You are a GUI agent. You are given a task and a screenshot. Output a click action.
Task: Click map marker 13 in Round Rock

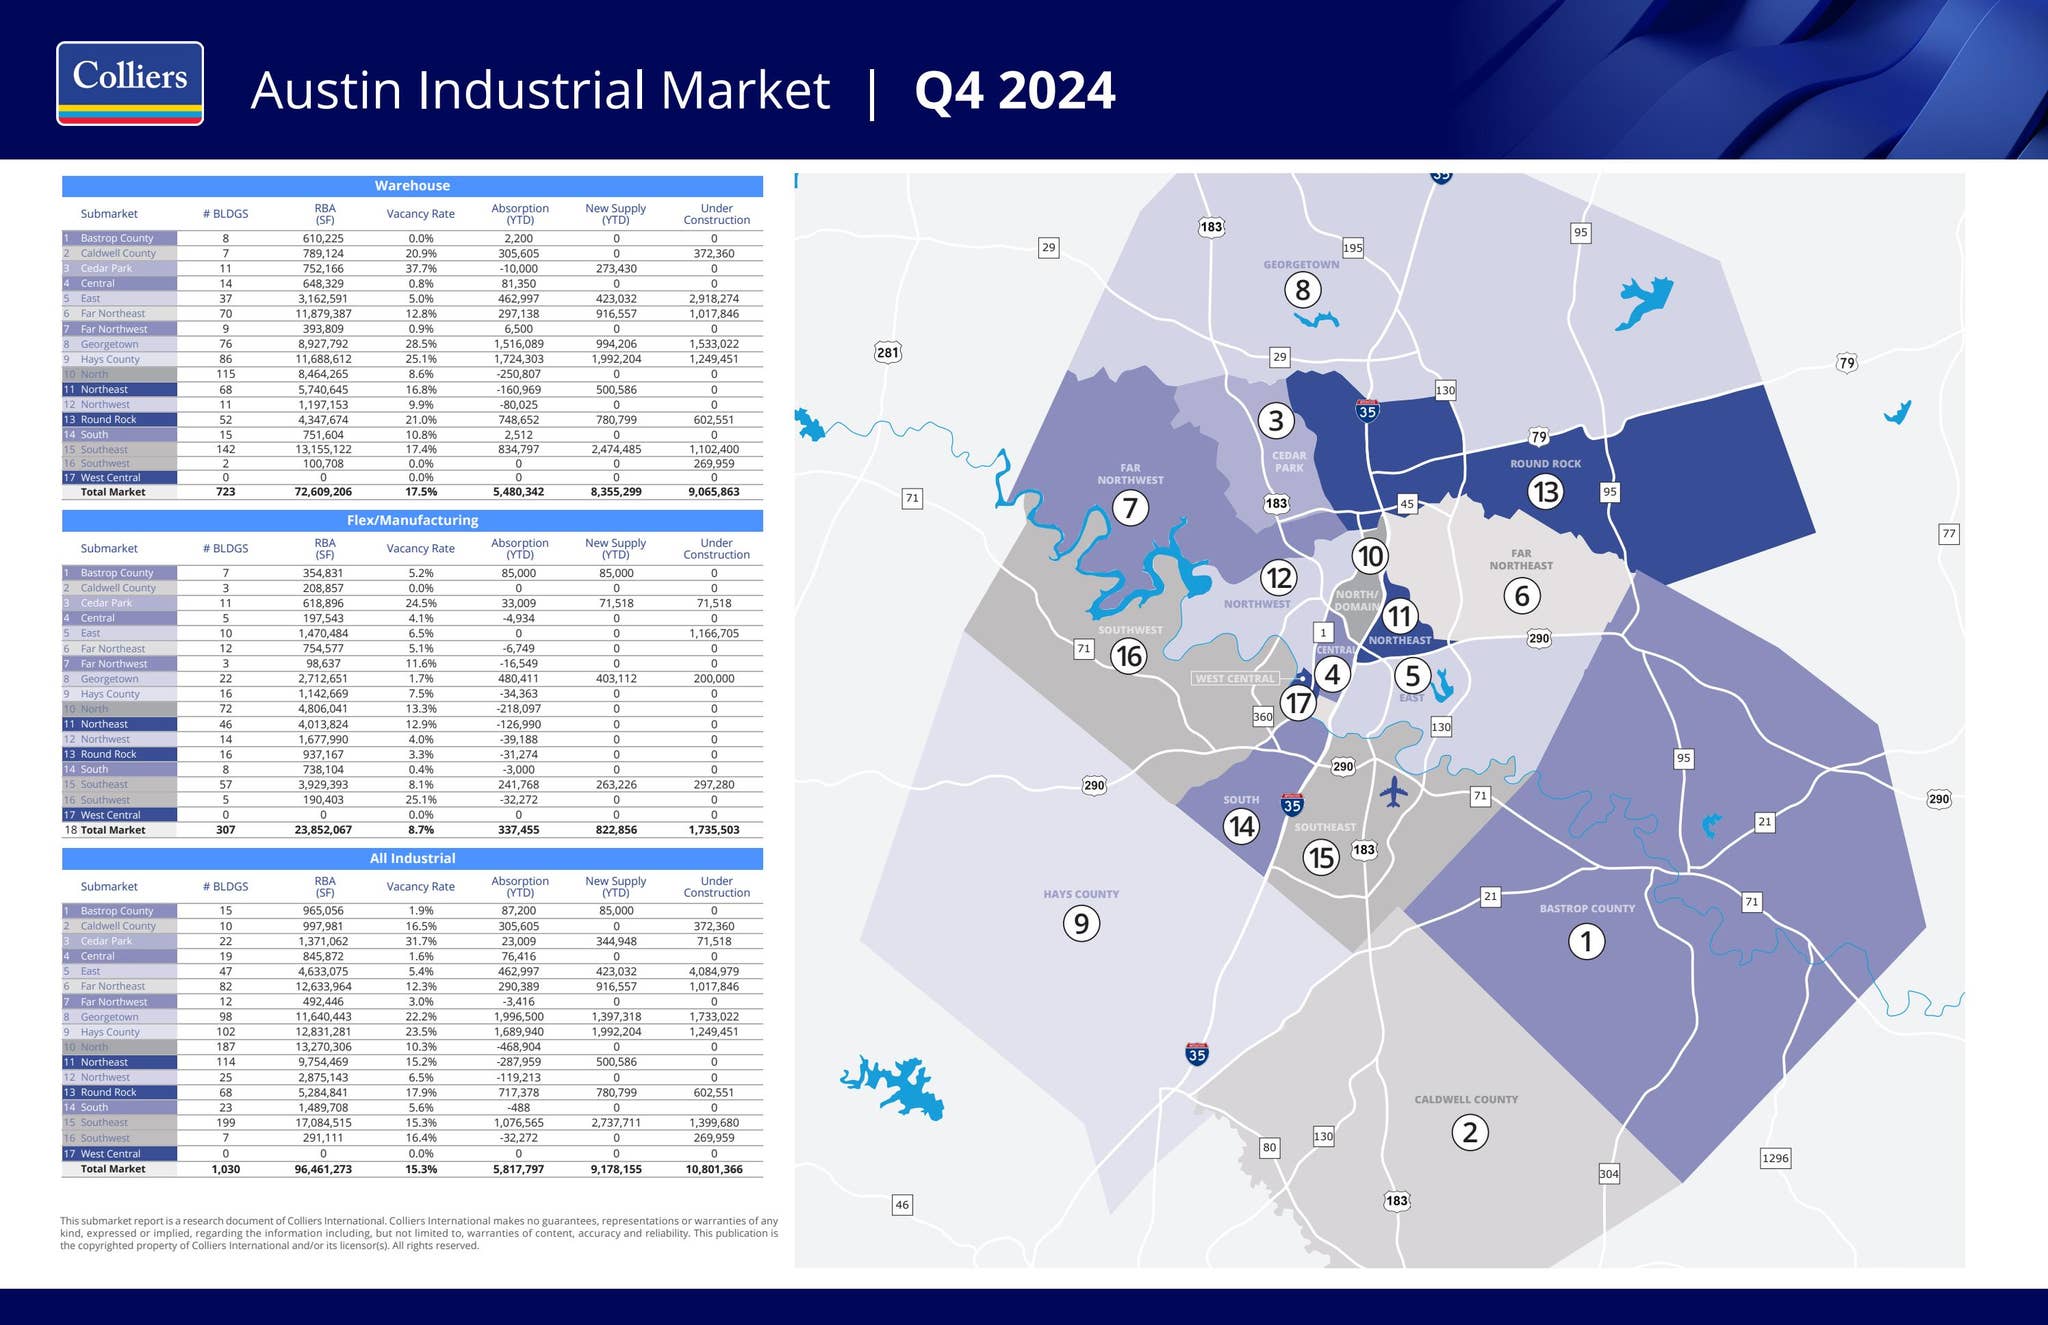click(x=1546, y=491)
